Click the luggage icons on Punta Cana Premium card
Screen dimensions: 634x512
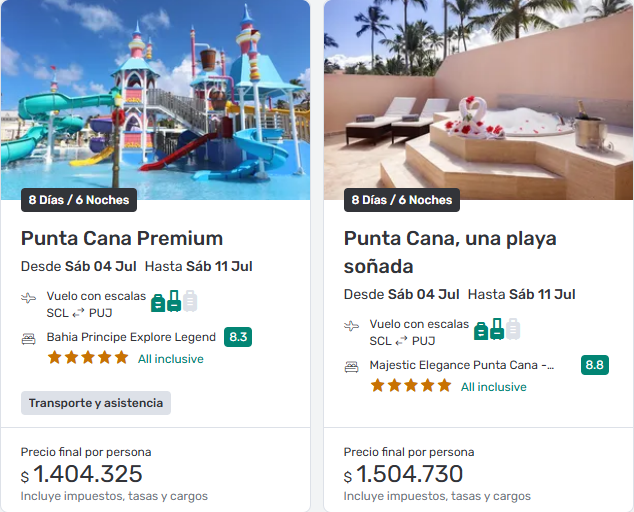[x=174, y=301]
